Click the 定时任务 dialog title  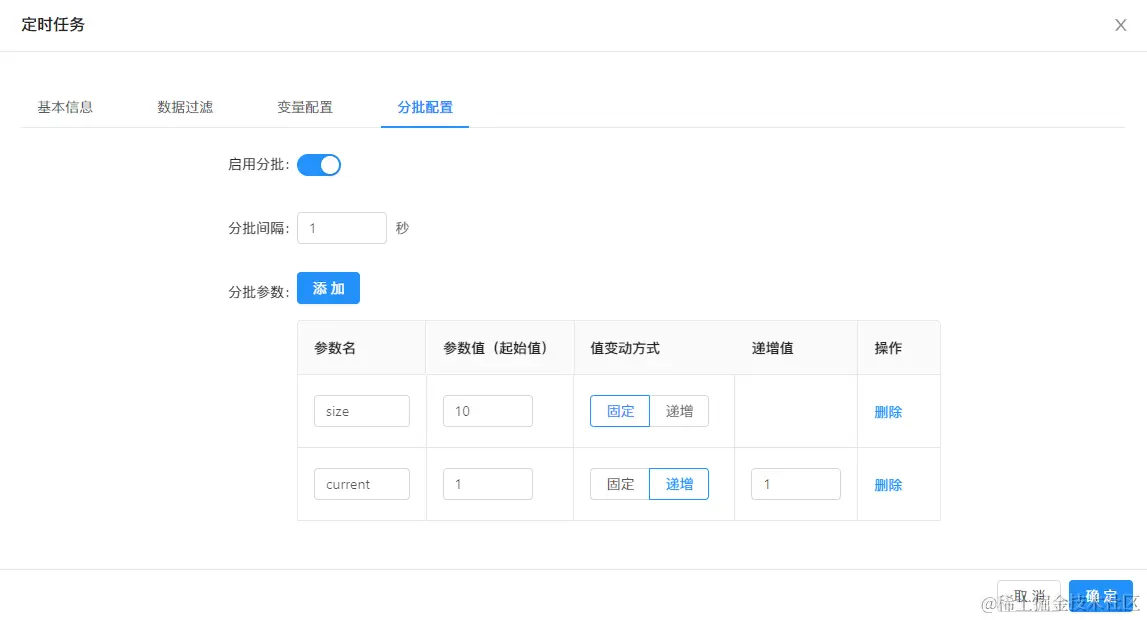point(53,24)
